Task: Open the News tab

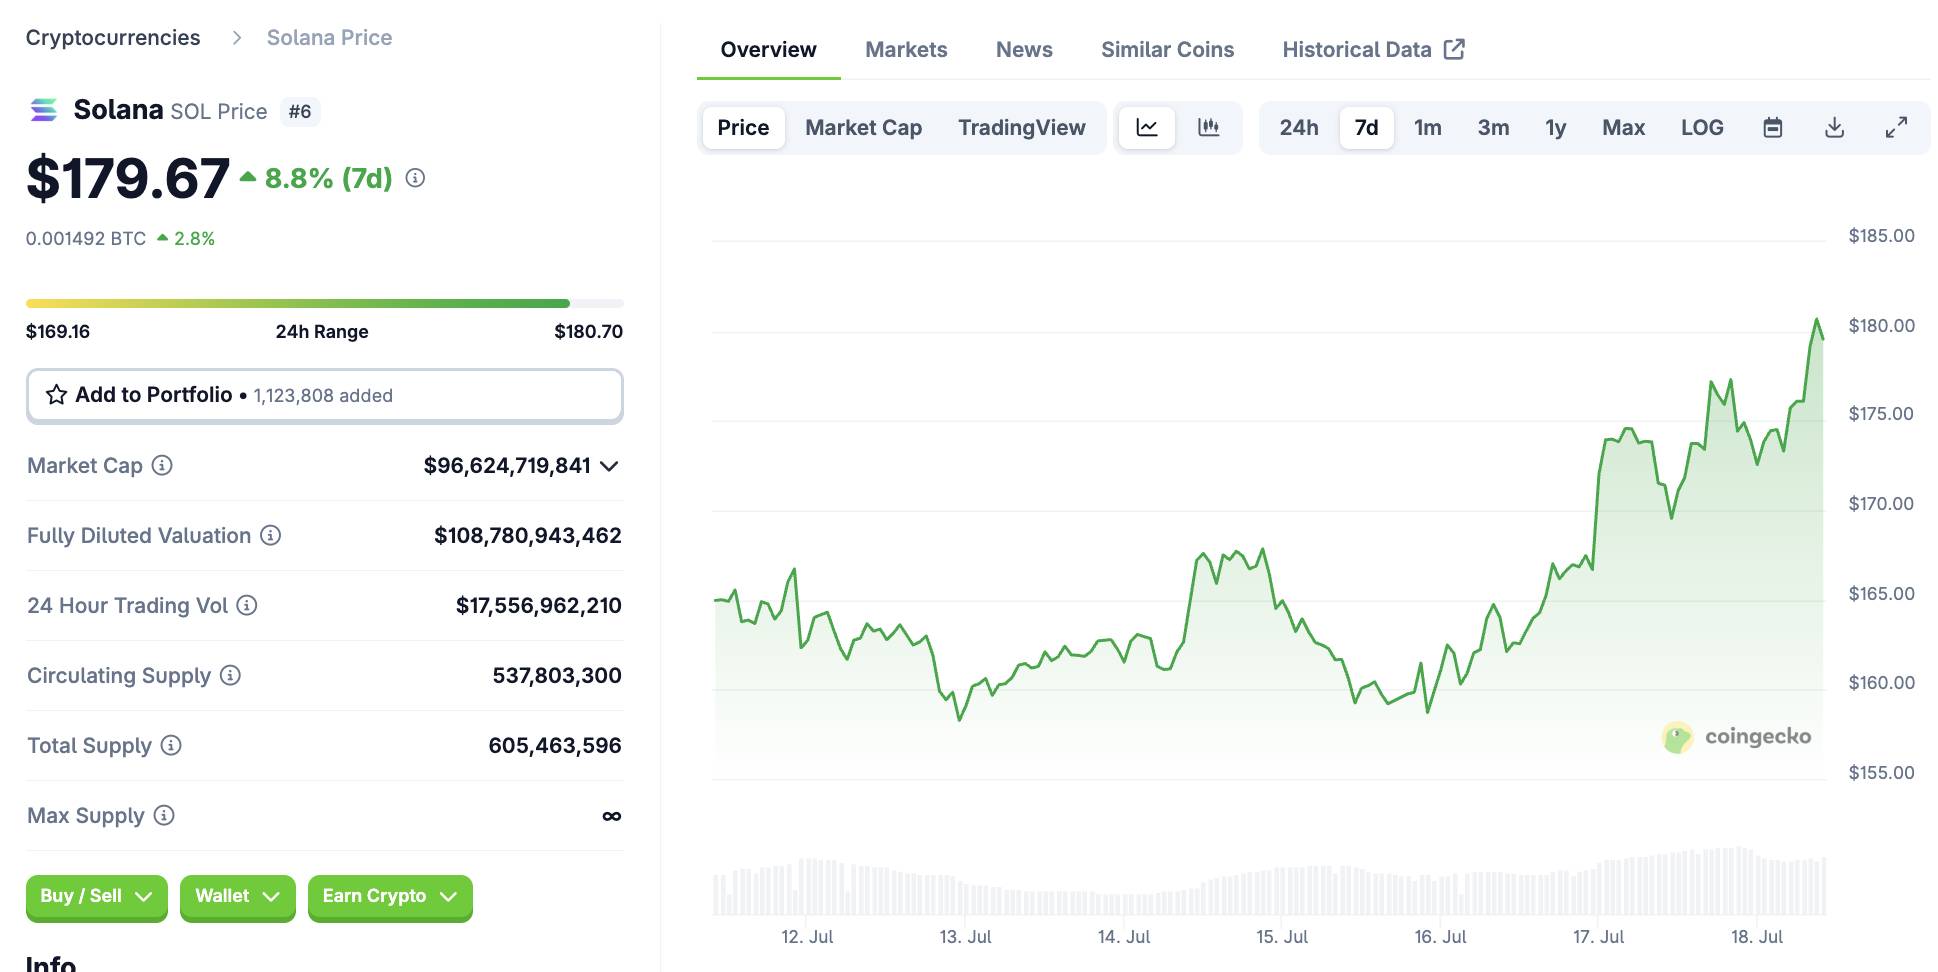Action: tap(1024, 49)
